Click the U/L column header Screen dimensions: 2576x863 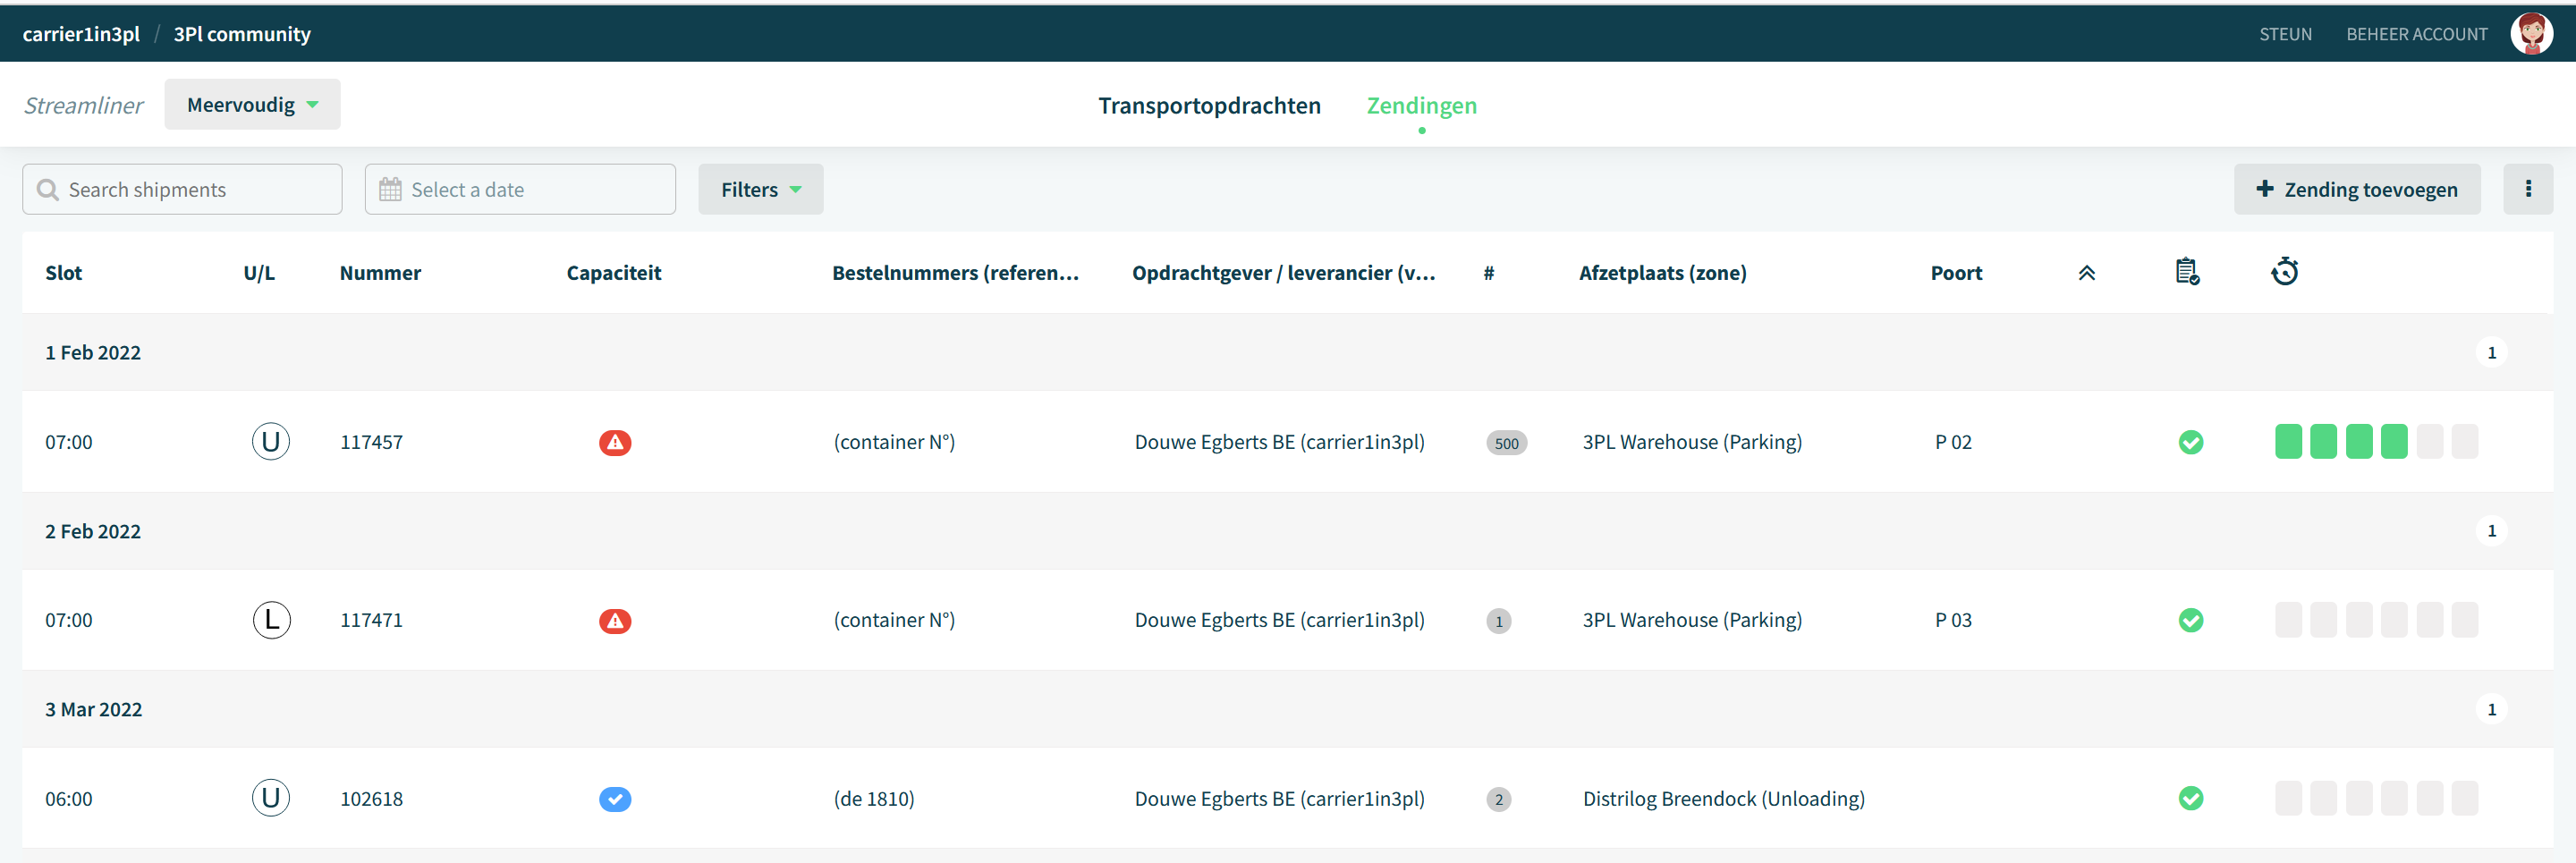click(259, 273)
